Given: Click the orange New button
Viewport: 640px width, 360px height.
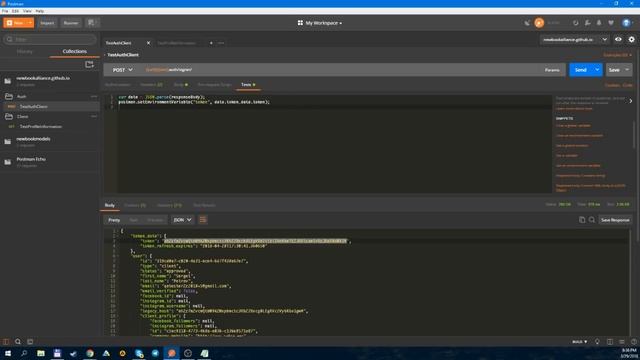Looking at the screenshot, I should 15,23.
